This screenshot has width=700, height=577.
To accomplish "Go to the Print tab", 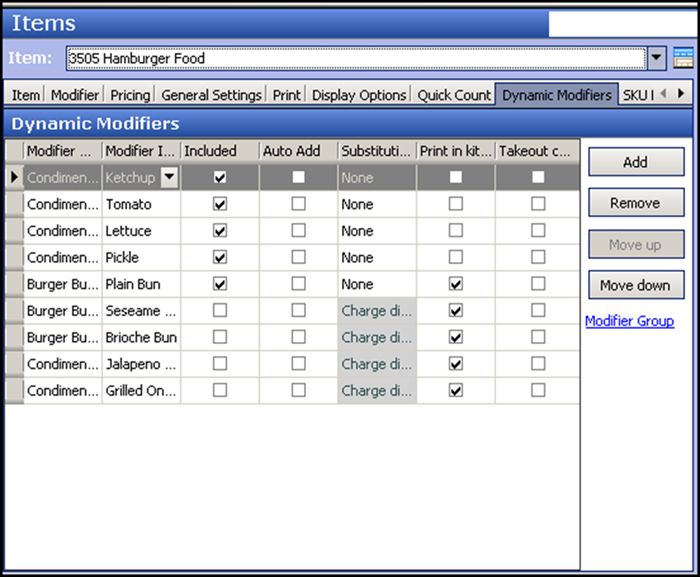I will [287, 95].
